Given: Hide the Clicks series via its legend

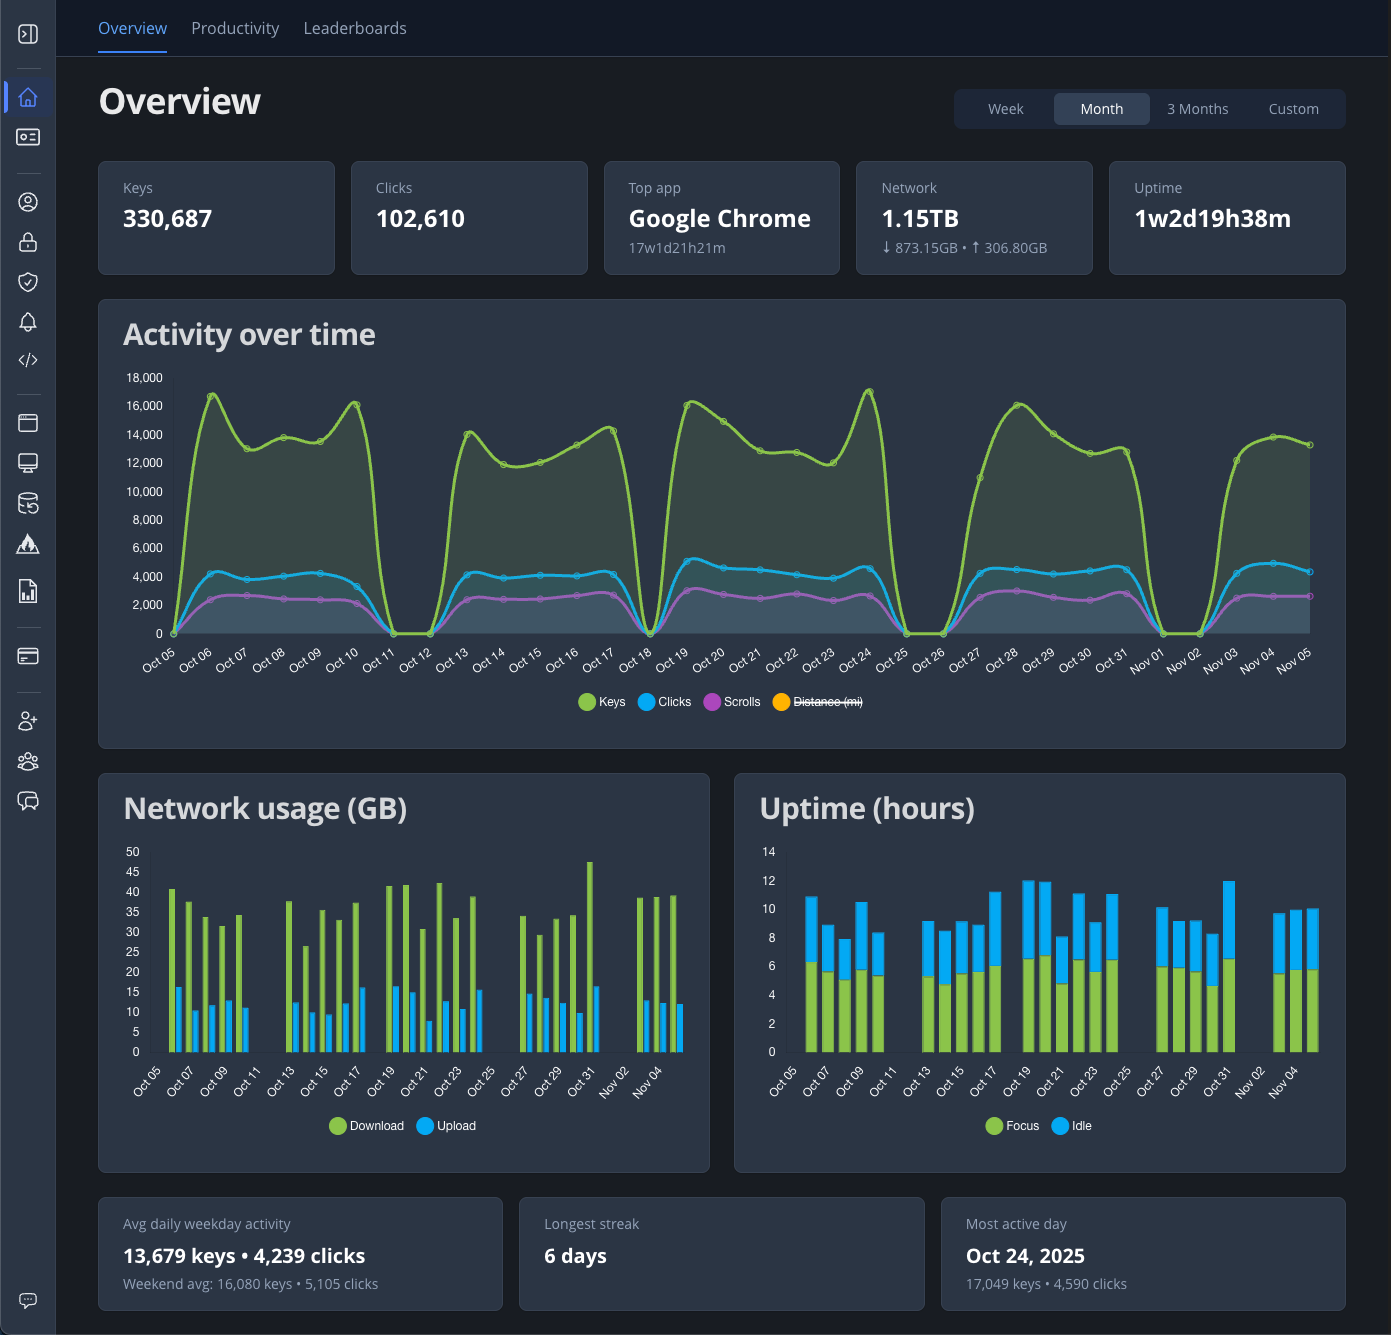Looking at the screenshot, I should (664, 701).
